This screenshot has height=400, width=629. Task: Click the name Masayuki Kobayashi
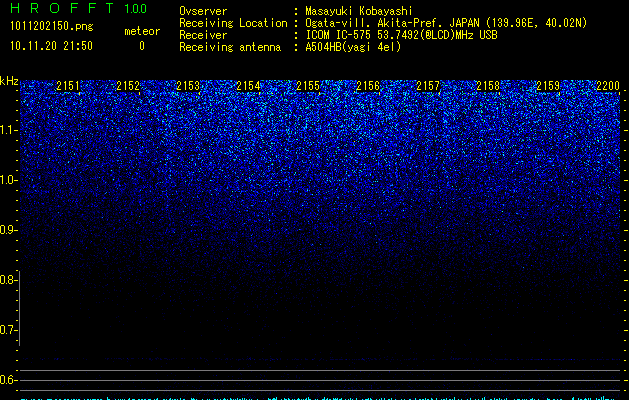(x=359, y=11)
